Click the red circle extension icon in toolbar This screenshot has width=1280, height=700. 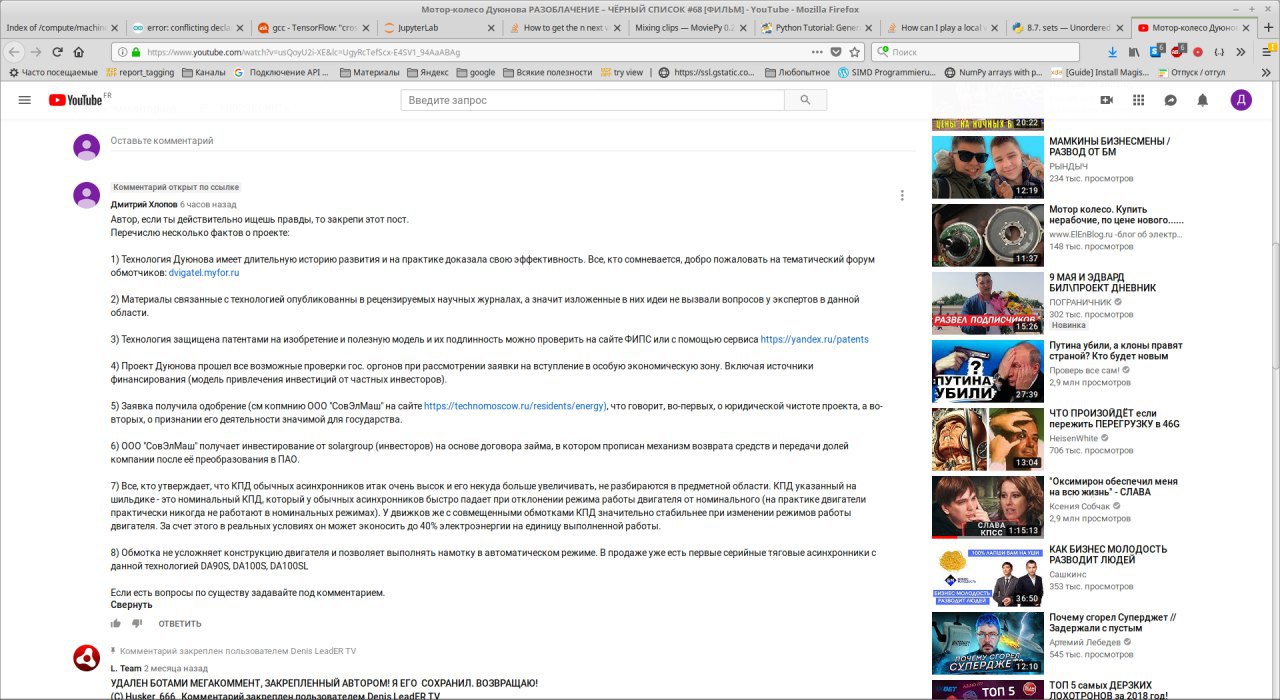1198,51
